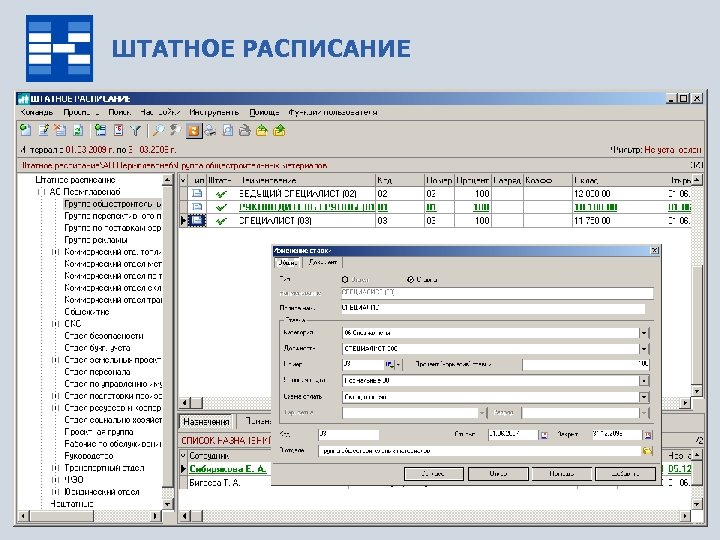720x540 pixels.
Task: Click the green refresh toolbar icon
Action: point(78,130)
